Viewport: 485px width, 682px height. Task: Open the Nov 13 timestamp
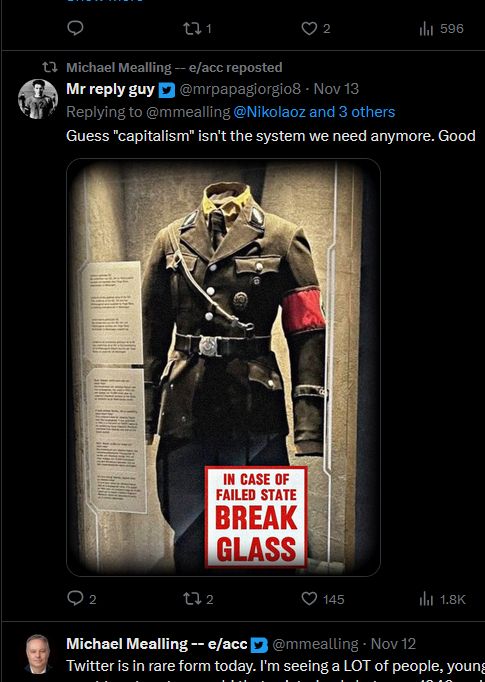[336, 89]
